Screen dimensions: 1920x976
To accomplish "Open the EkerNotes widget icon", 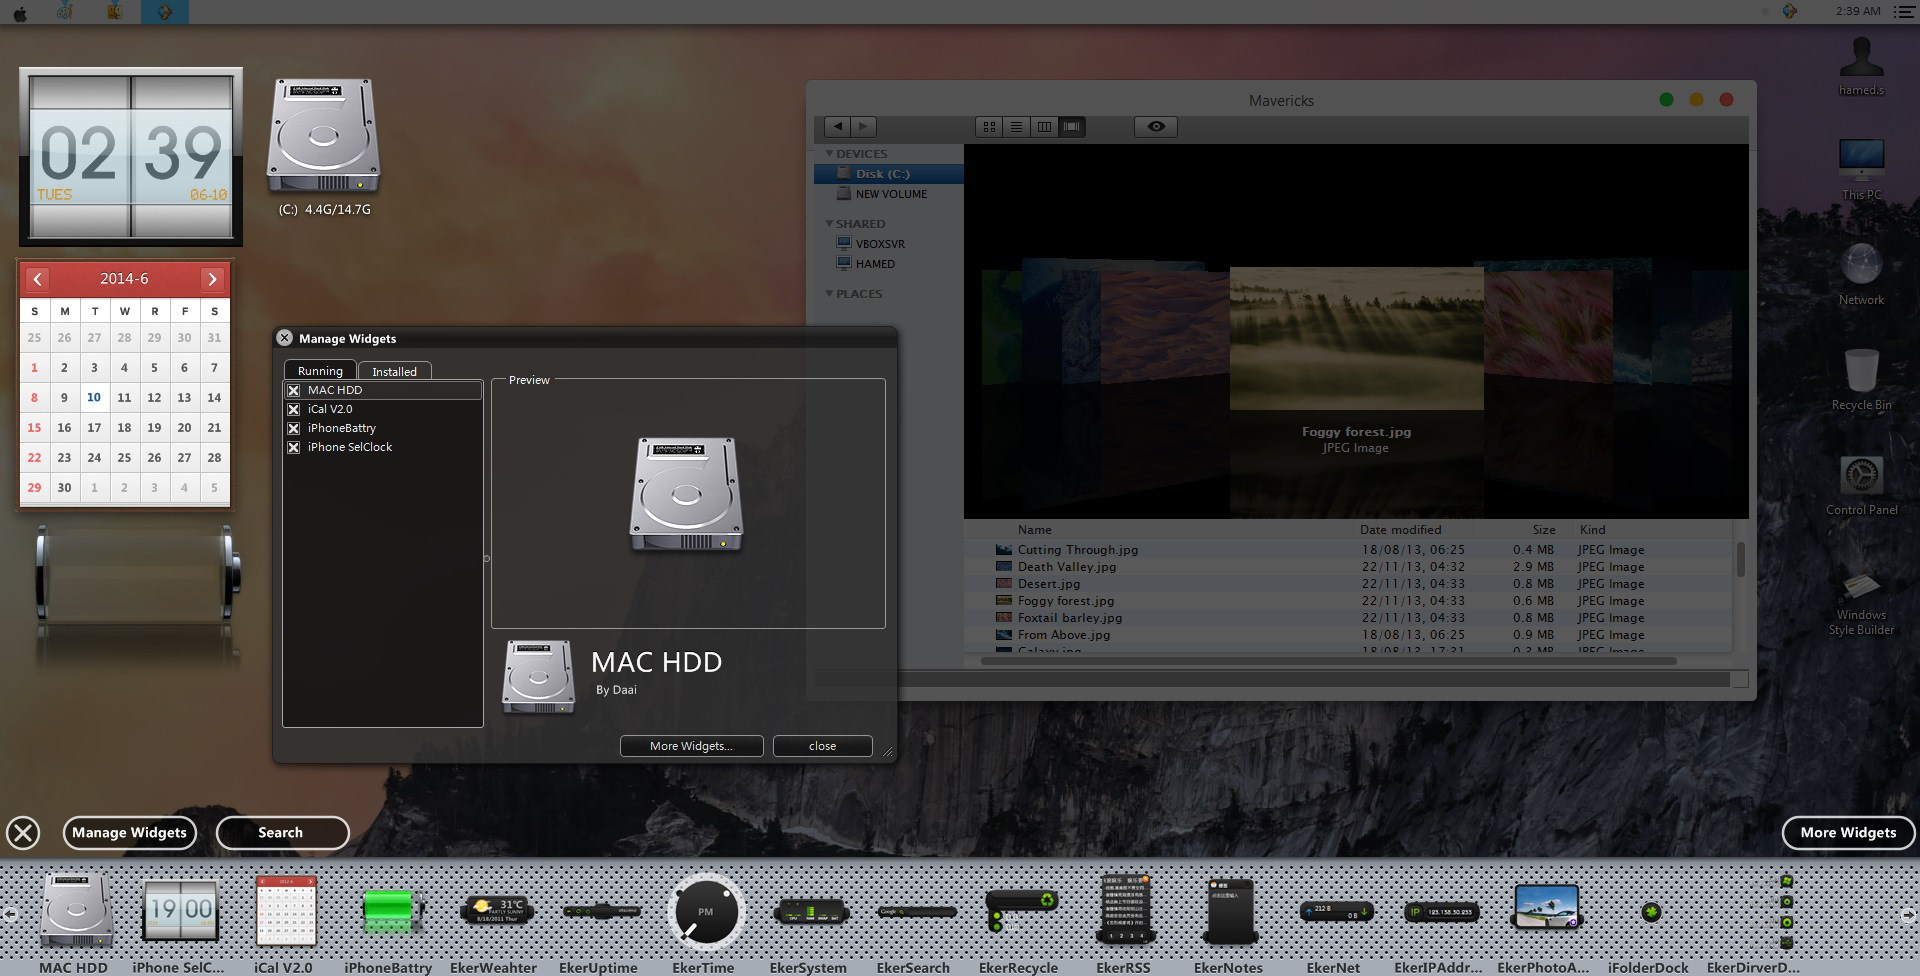I will point(1230,911).
